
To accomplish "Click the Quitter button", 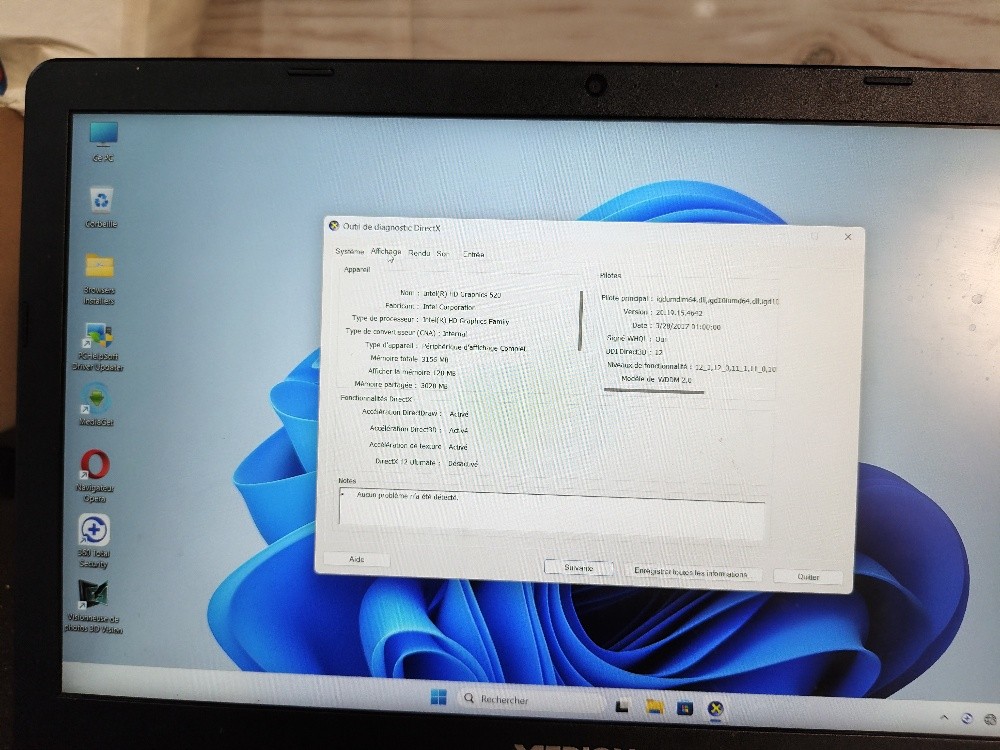I will (807, 577).
